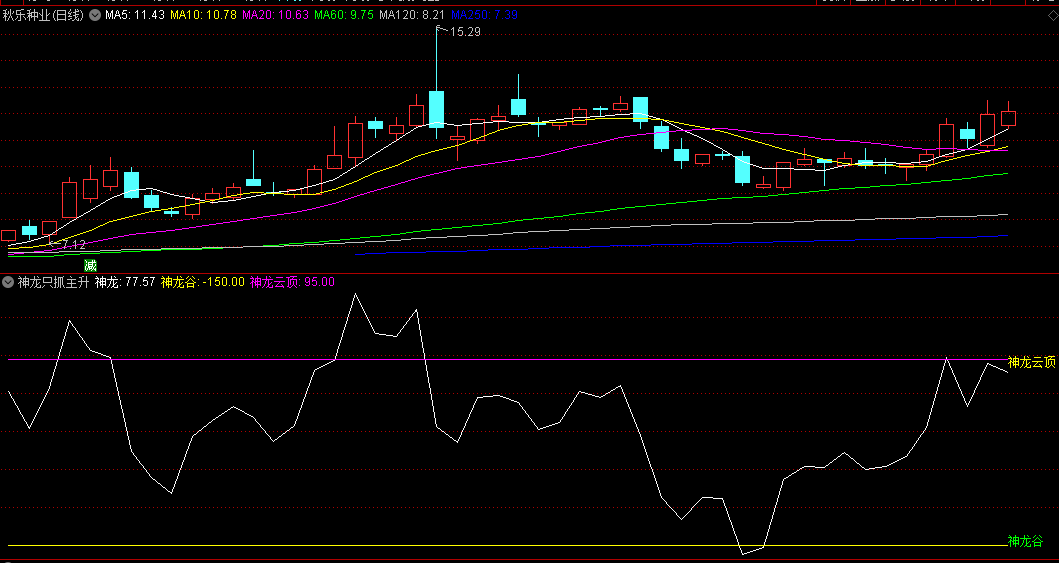Screen dimensions: 1059x563
Task: Click the green MA60: 9.75 label
Action: tap(342, 15)
